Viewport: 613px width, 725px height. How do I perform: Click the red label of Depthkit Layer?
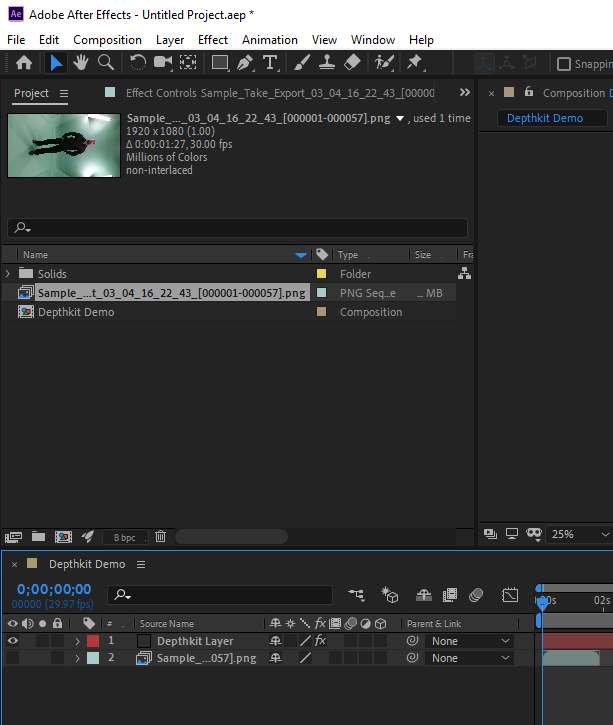tap(93, 641)
